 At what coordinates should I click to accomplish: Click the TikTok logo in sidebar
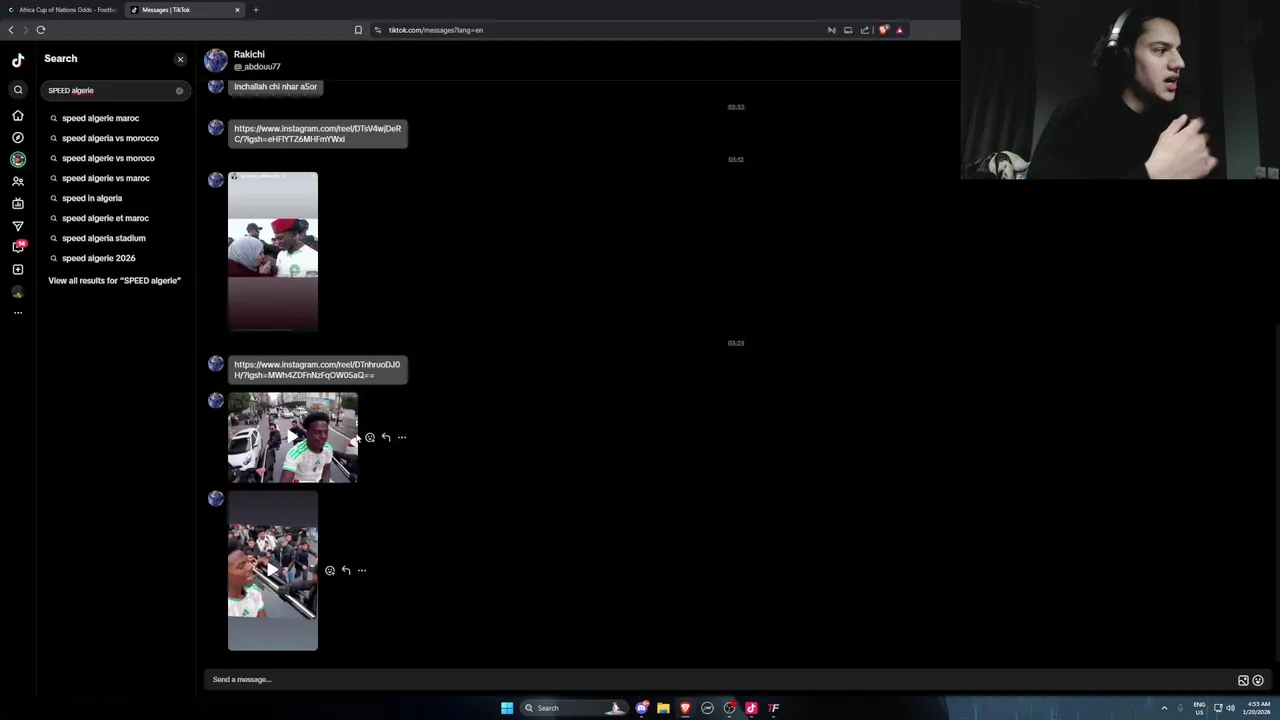[18, 60]
